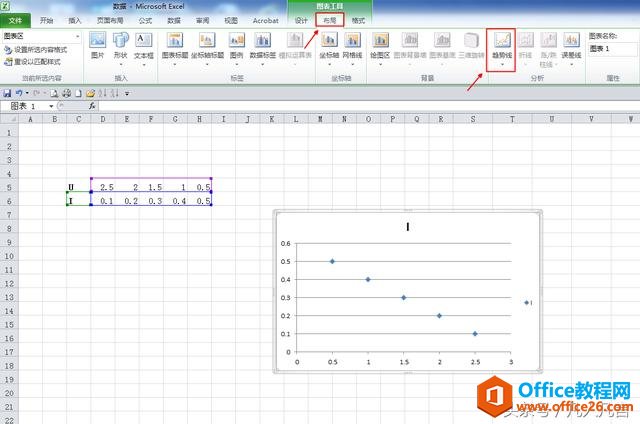
Task: Open the 形状 shapes gallery icon
Action: (120, 40)
